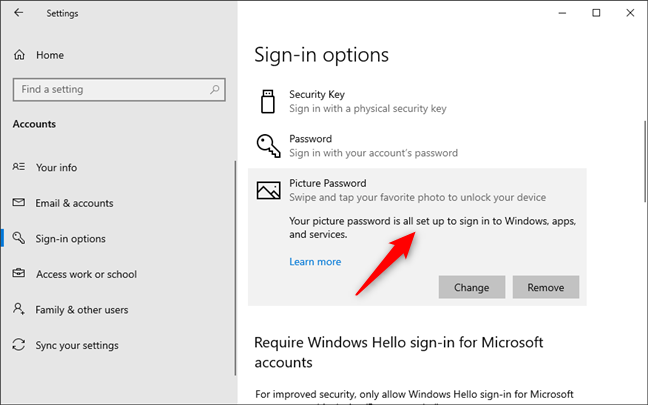Click the Access work or school briefcase icon
Viewport: 648px width, 405px height.
(19, 273)
